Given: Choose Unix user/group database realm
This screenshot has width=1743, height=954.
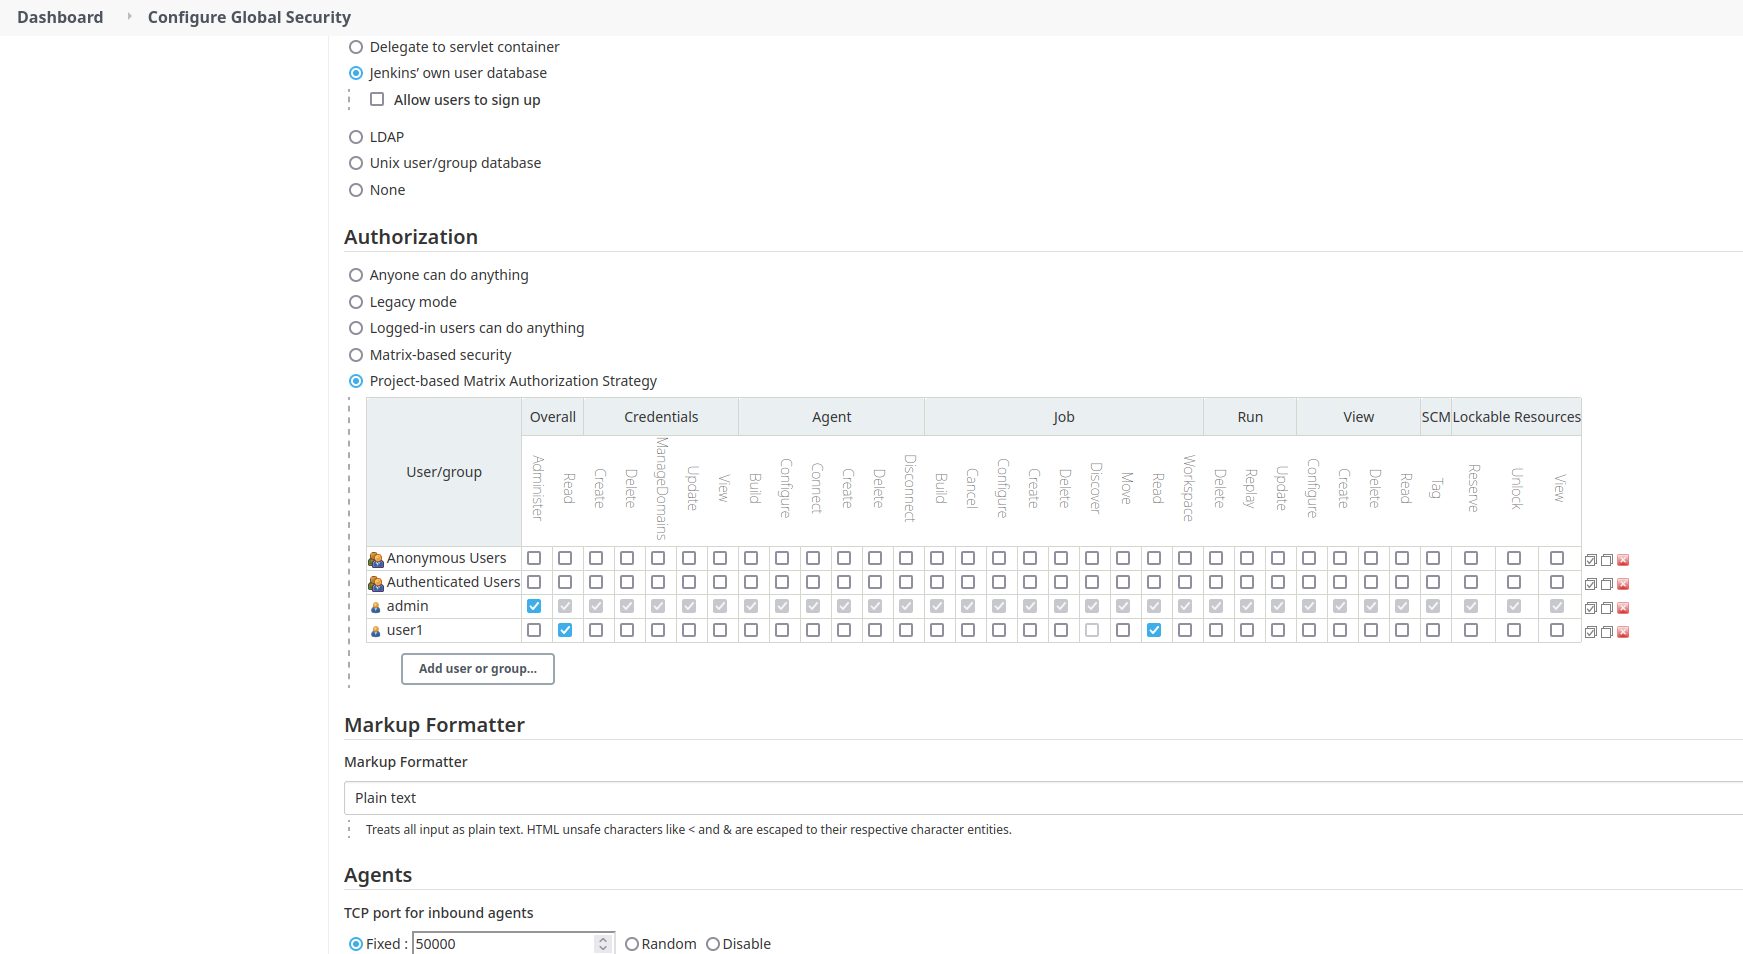Looking at the screenshot, I should coord(356,163).
